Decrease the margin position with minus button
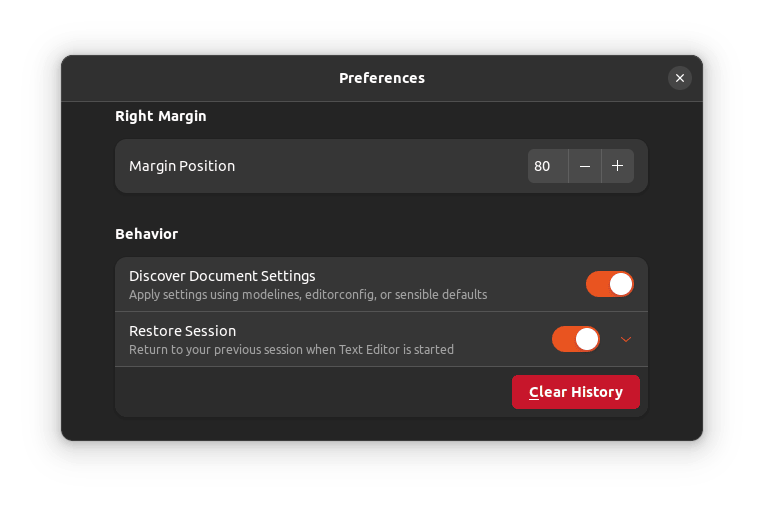This screenshot has width=764, height=508. (x=585, y=166)
